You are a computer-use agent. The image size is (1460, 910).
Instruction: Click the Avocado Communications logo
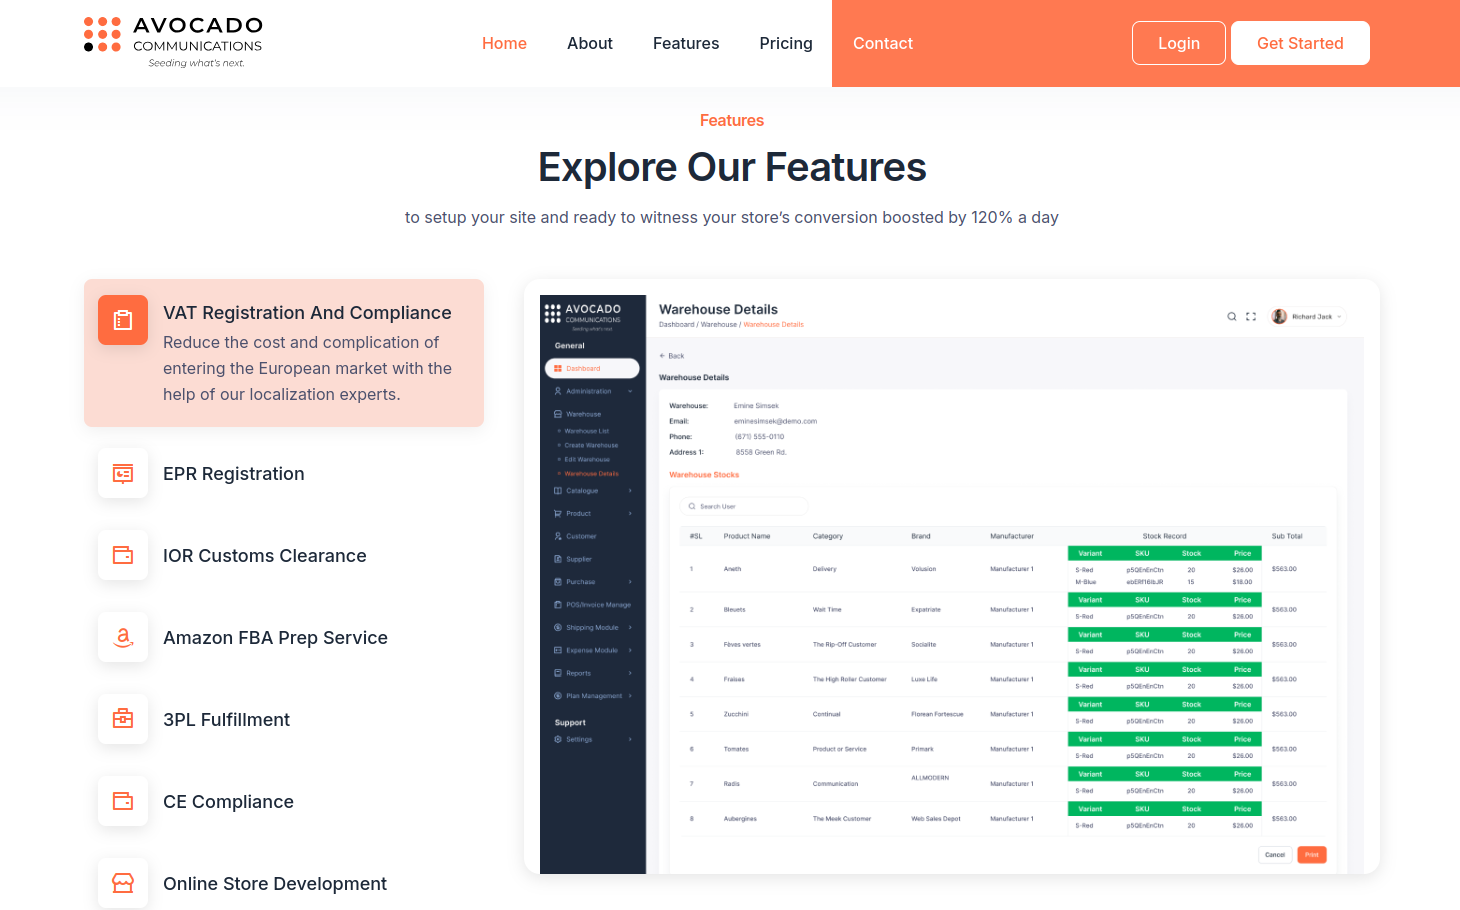click(x=173, y=43)
